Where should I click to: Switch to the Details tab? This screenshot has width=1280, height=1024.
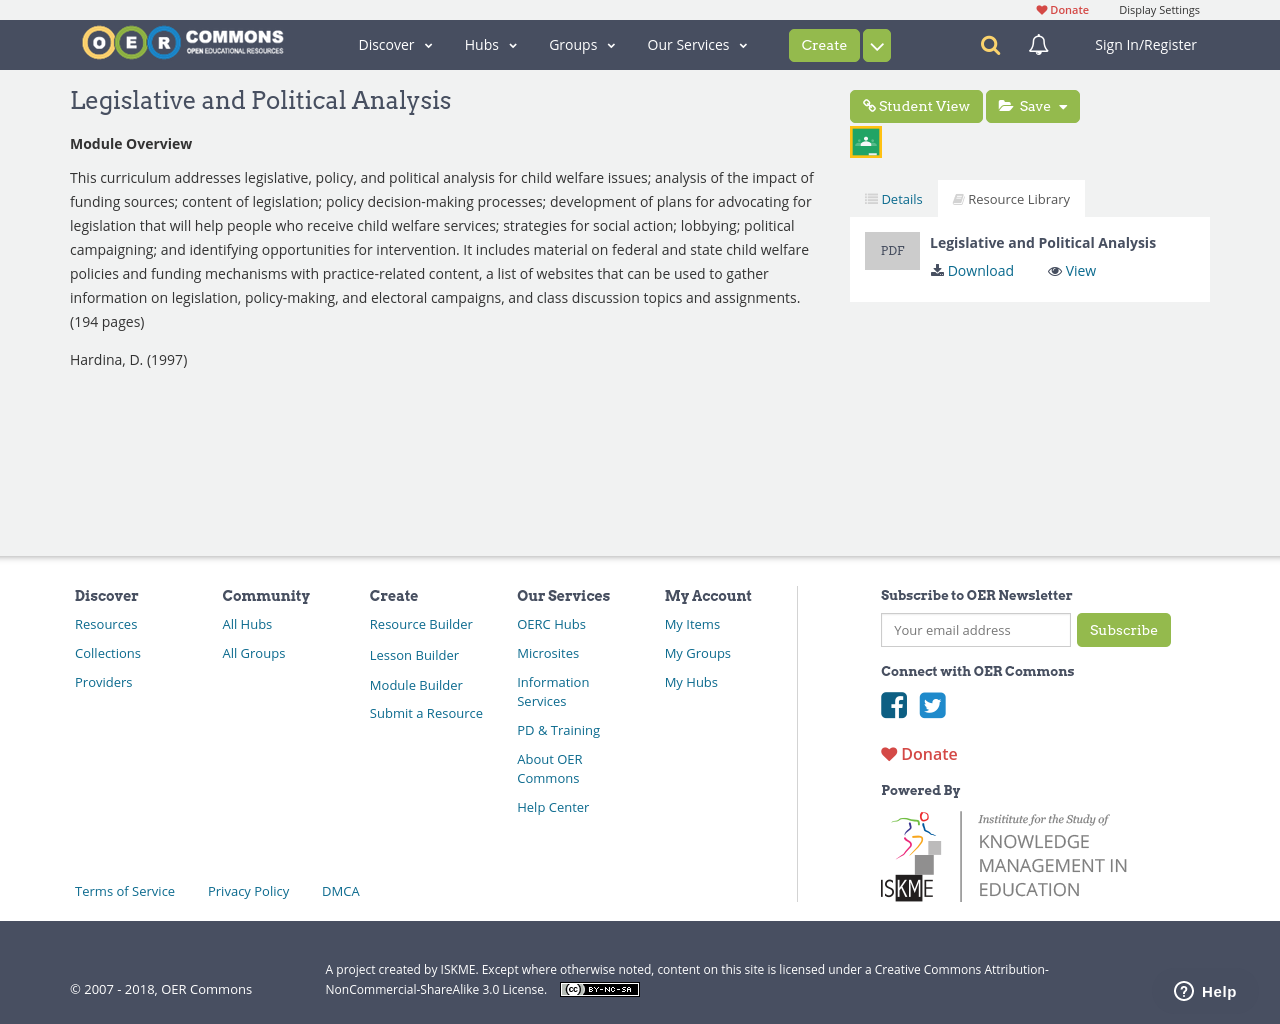point(893,197)
